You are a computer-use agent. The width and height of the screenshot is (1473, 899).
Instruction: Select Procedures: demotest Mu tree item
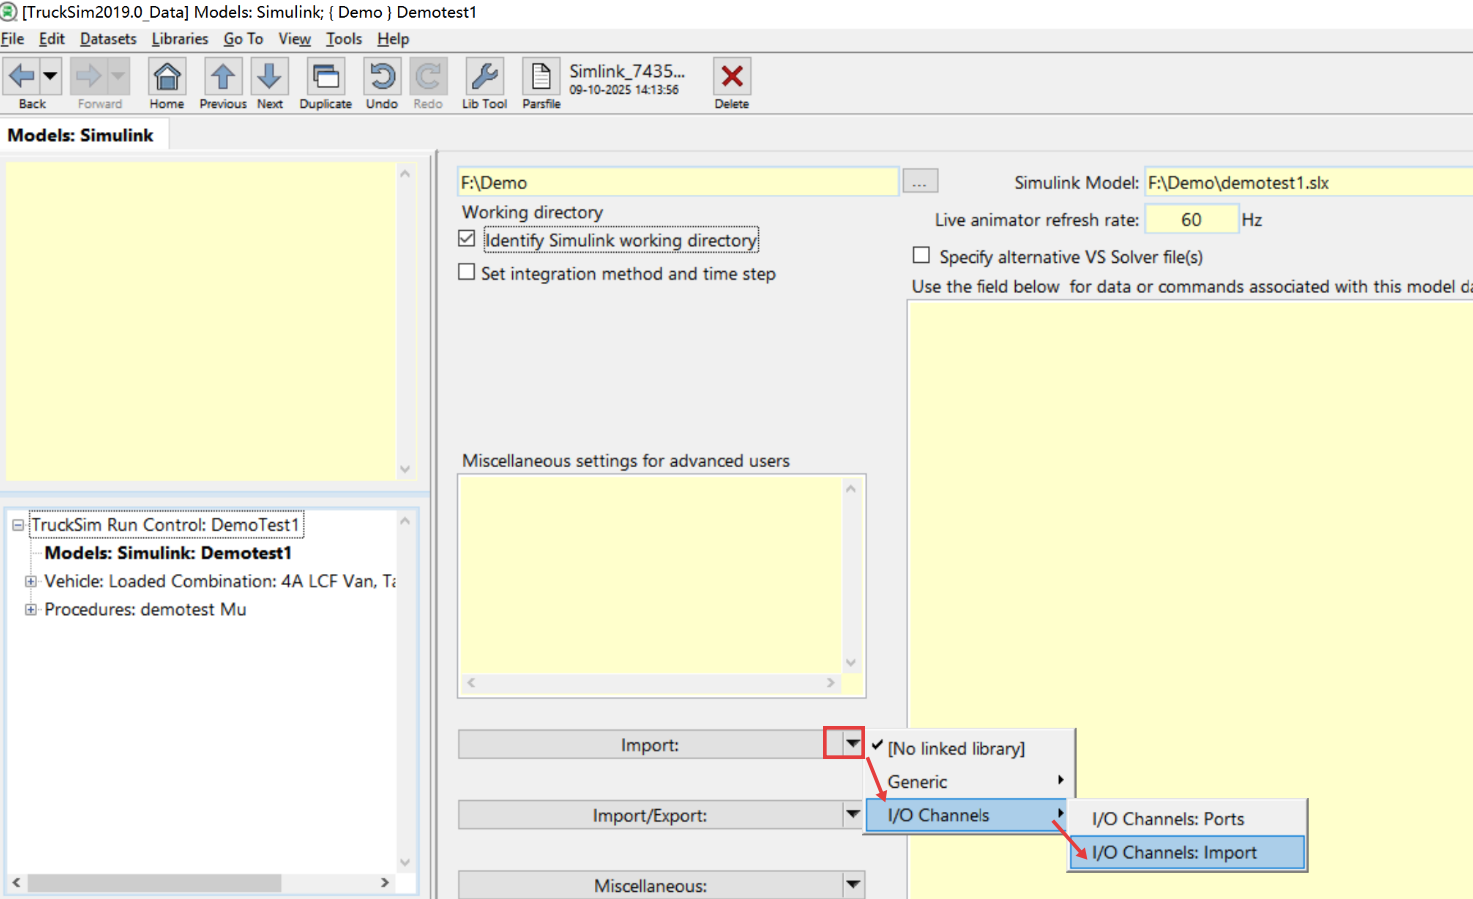[x=145, y=609]
